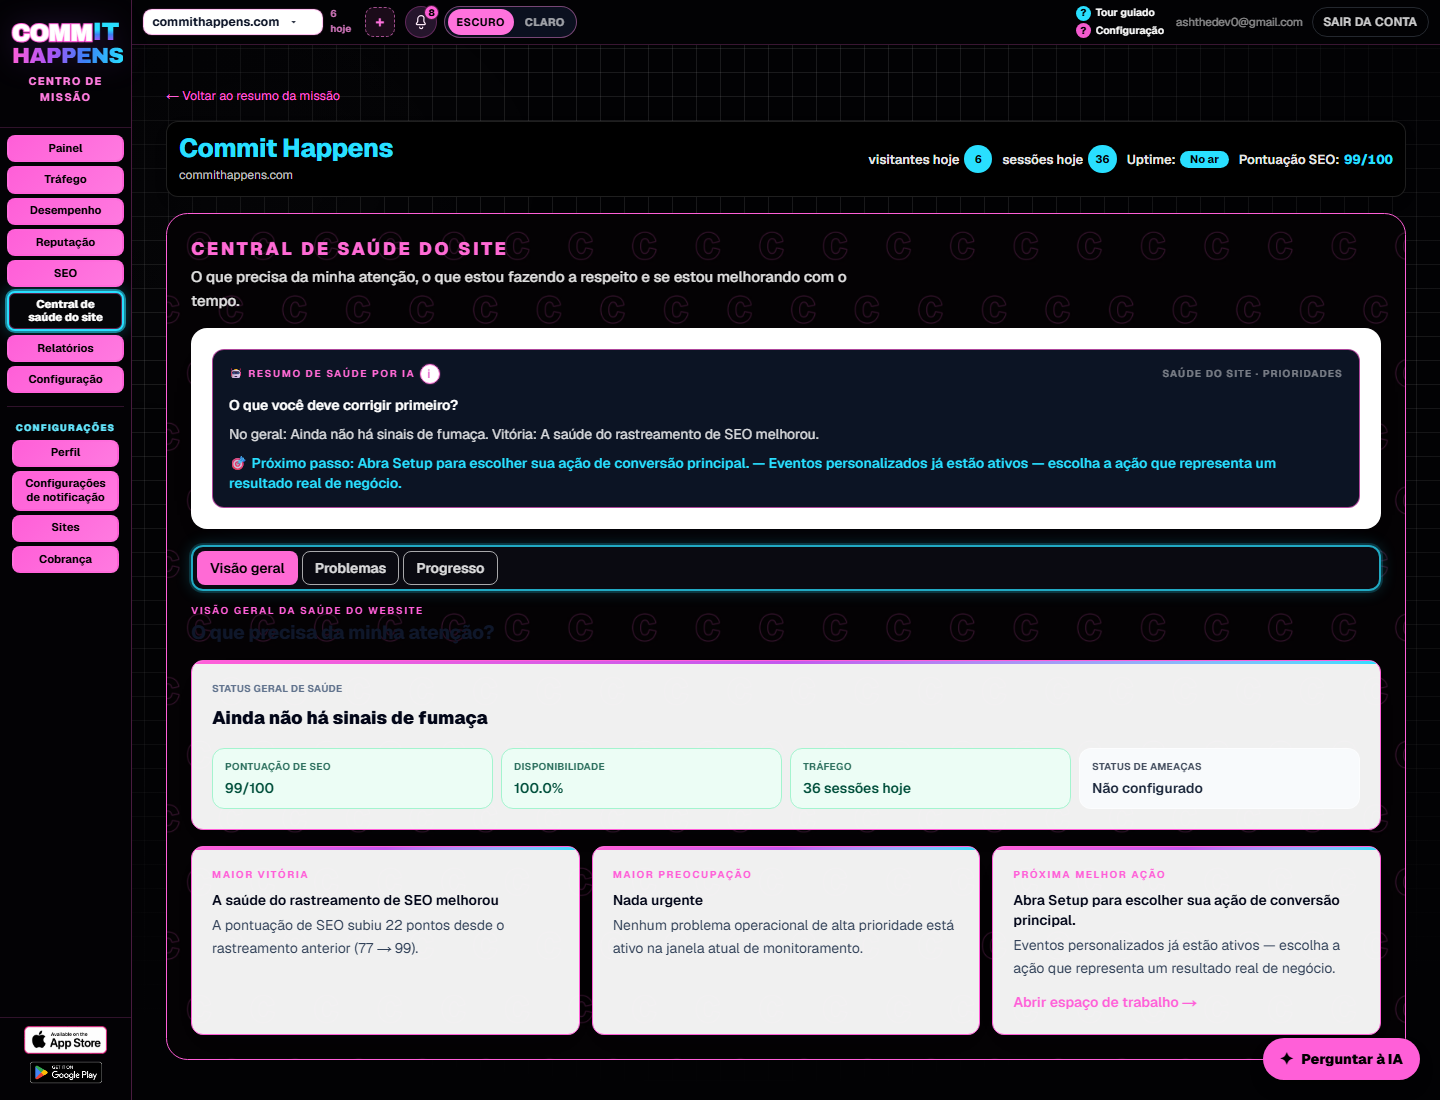Select Central de saúde do site
This screenshot has width=1440, height=1100.
pyautogui.click(x=65, y=311)
